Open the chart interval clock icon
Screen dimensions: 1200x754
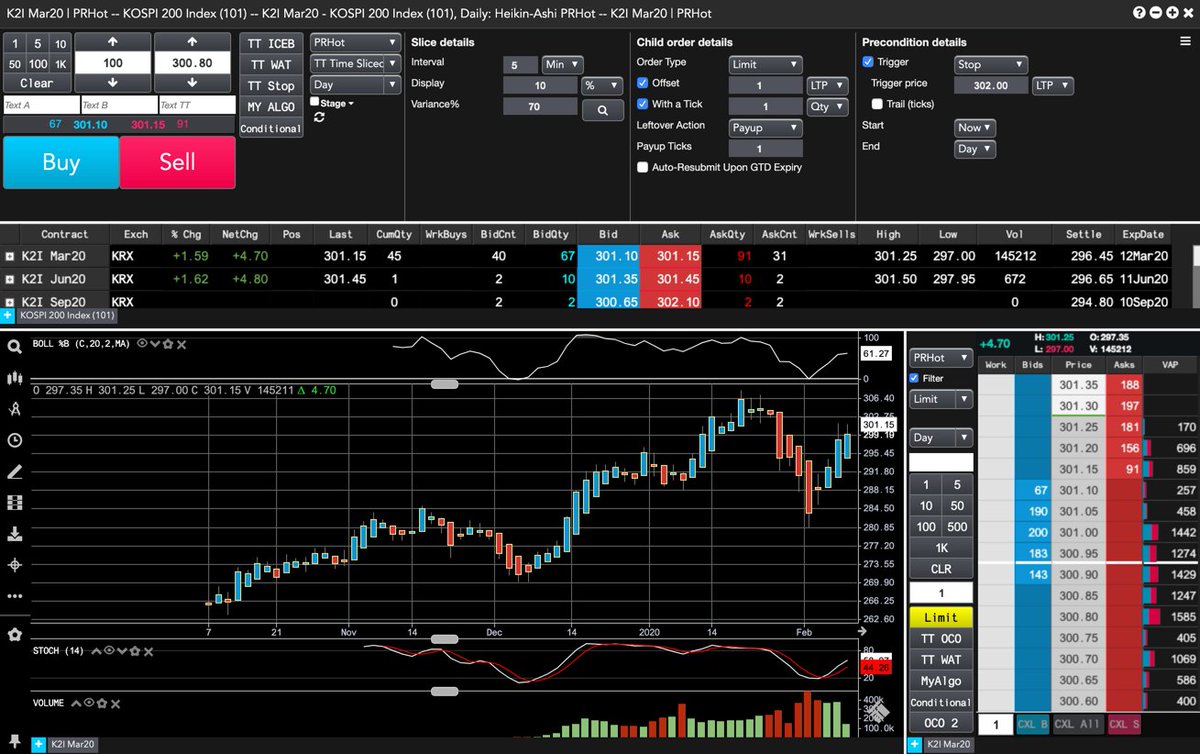(14, 440)
